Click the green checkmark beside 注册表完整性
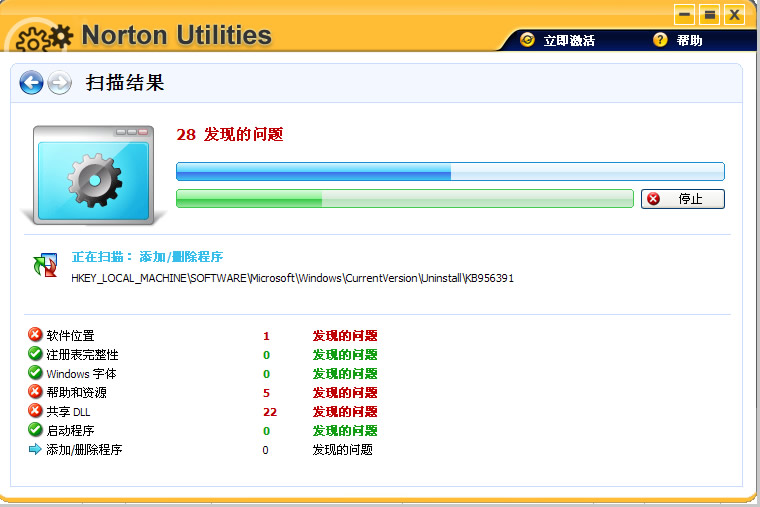The height and width of the screenshot is (507, 760). pyautogui.click(x=35, y=353)
